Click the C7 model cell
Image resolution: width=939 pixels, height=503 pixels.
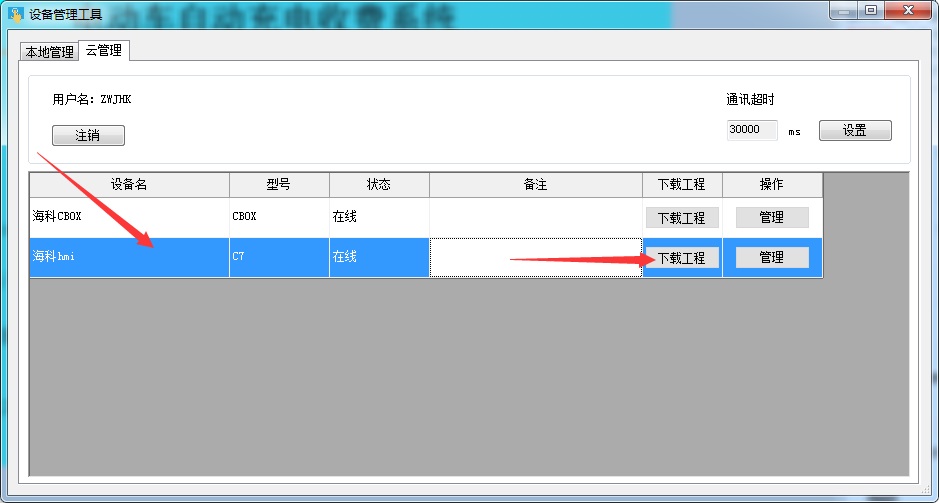tap(279, 257)
